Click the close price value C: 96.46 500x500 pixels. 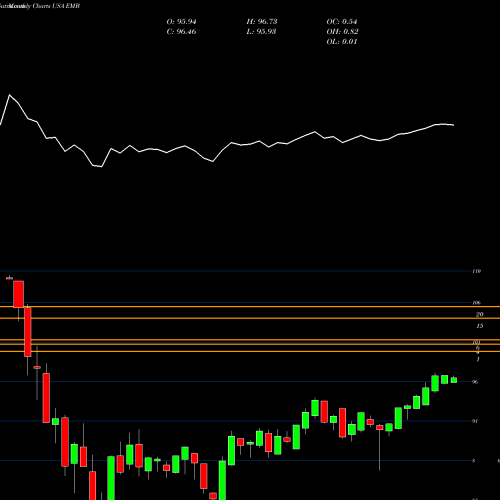coord(181,32)
